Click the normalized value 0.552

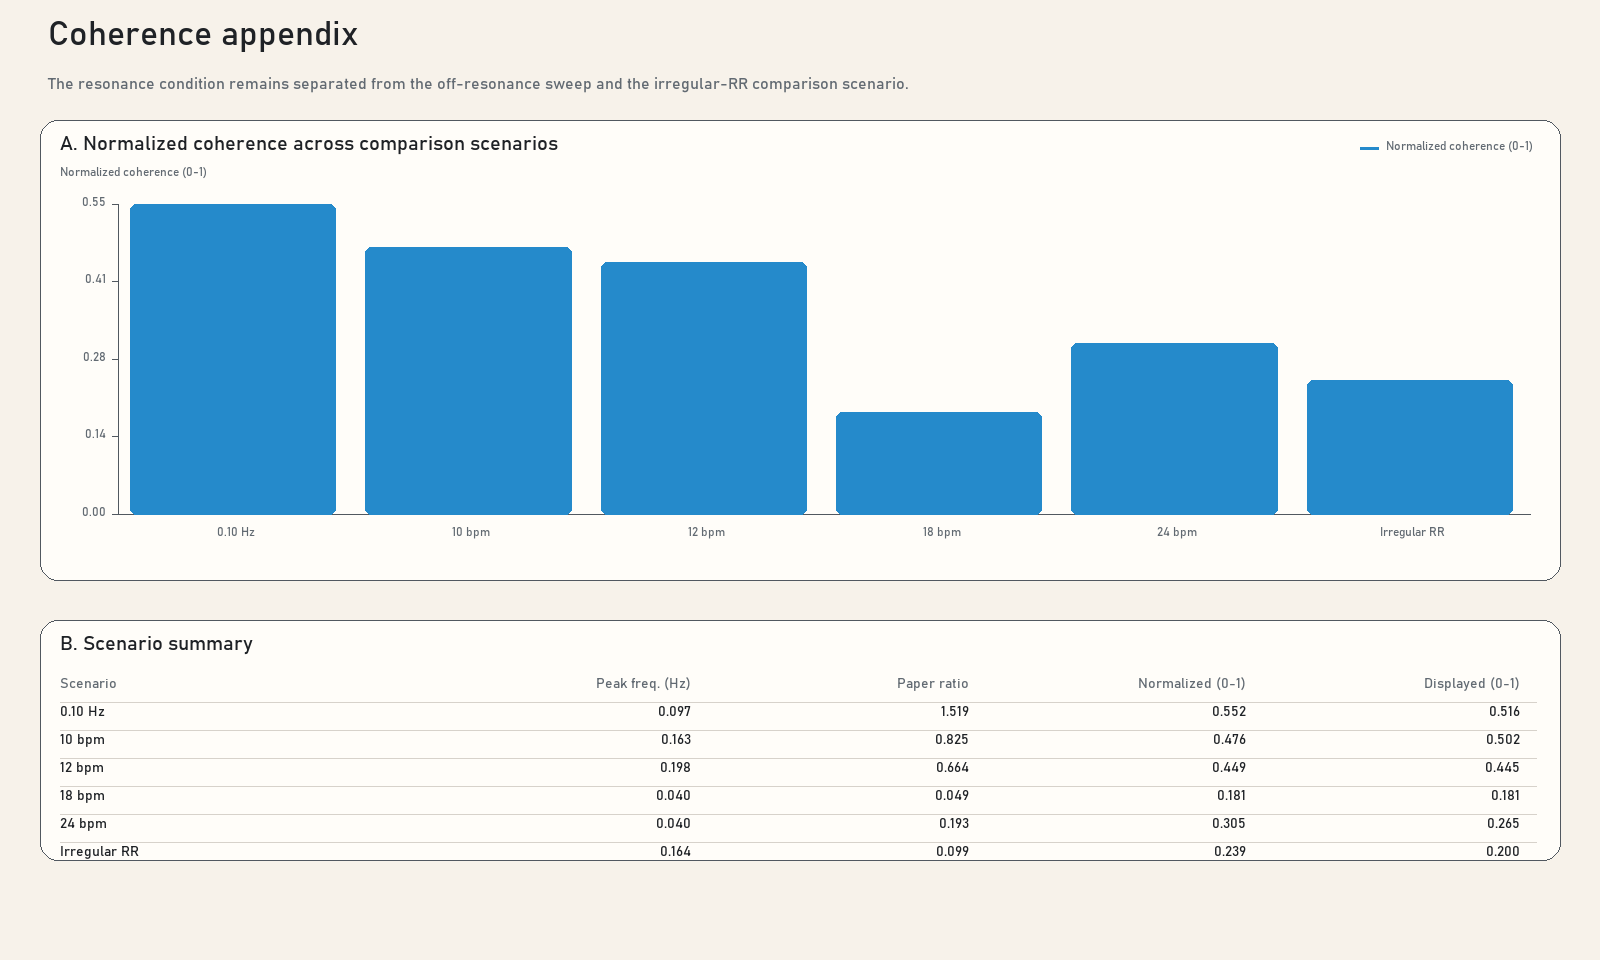tap(1229, 712)
